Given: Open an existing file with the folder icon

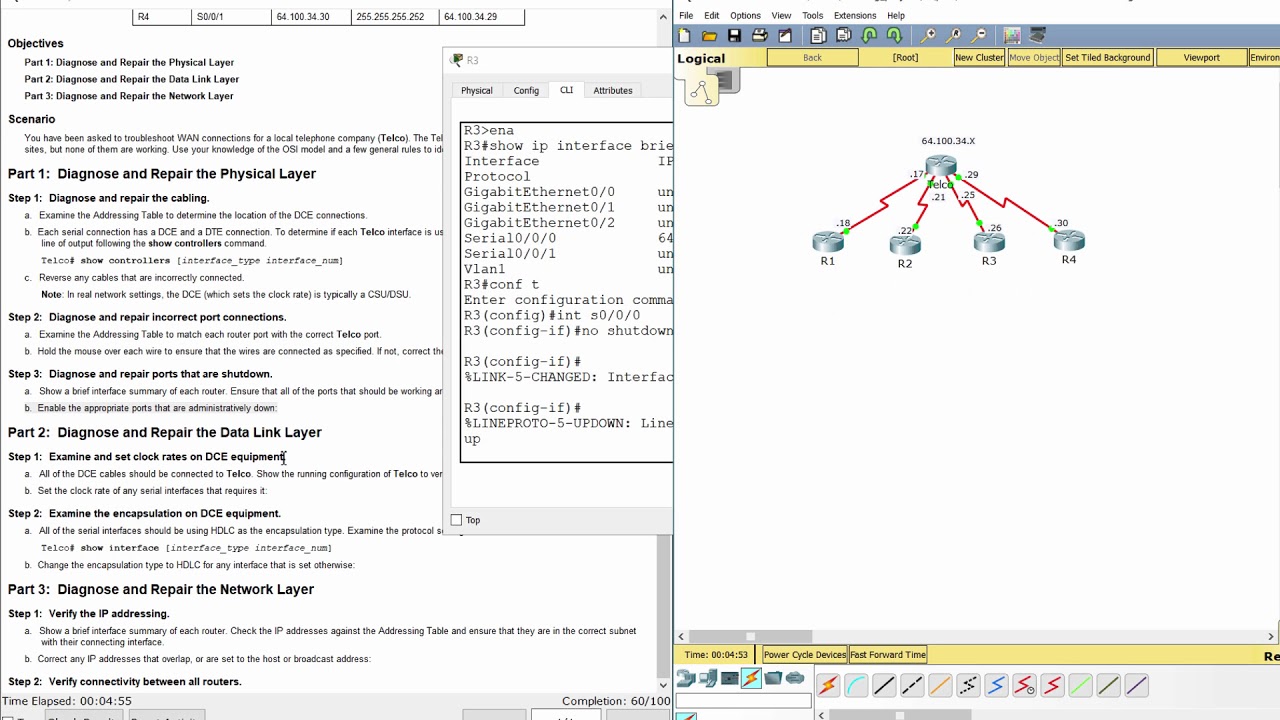Looking at the screenshot, I should 709,36.
